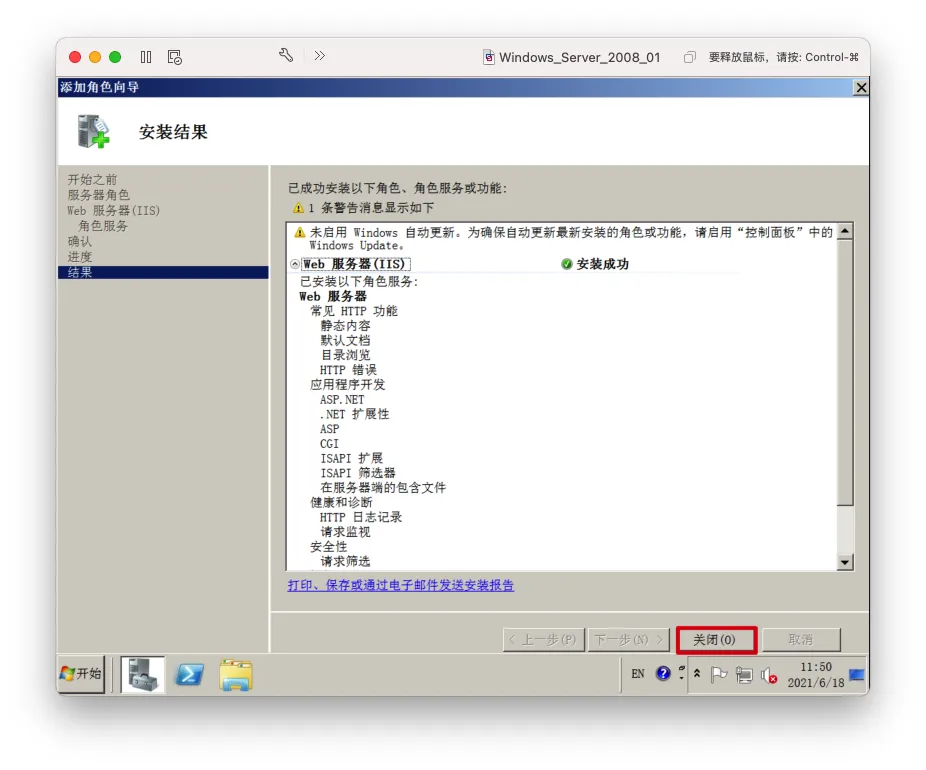Click the warning icon by 1 条警告消息

pos(299,208)
